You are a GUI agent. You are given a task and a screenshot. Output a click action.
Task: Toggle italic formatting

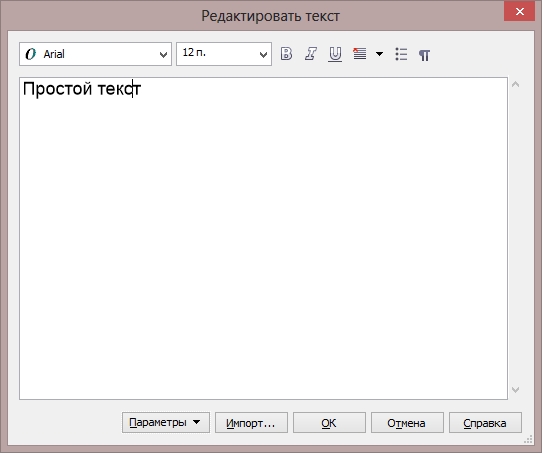tap(311, 54)
